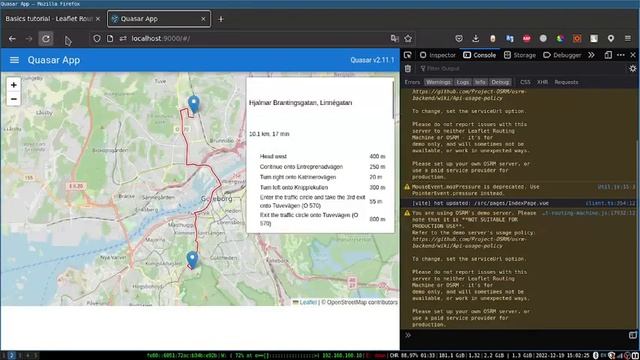Click the location pin extension icon

[x=611, y=38]
